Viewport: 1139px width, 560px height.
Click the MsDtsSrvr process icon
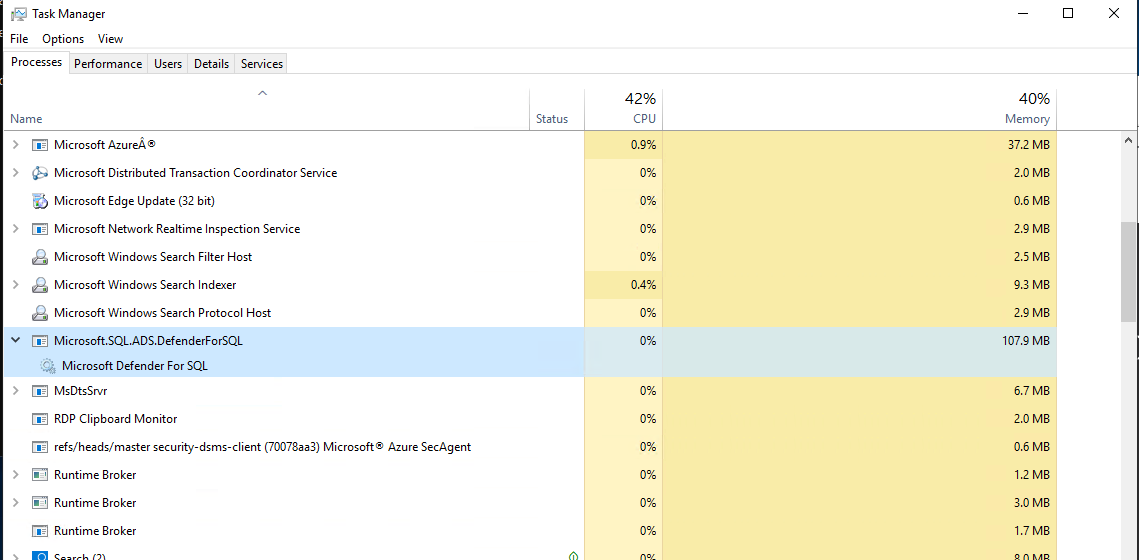pyautogui.click(x=40, y=391)
